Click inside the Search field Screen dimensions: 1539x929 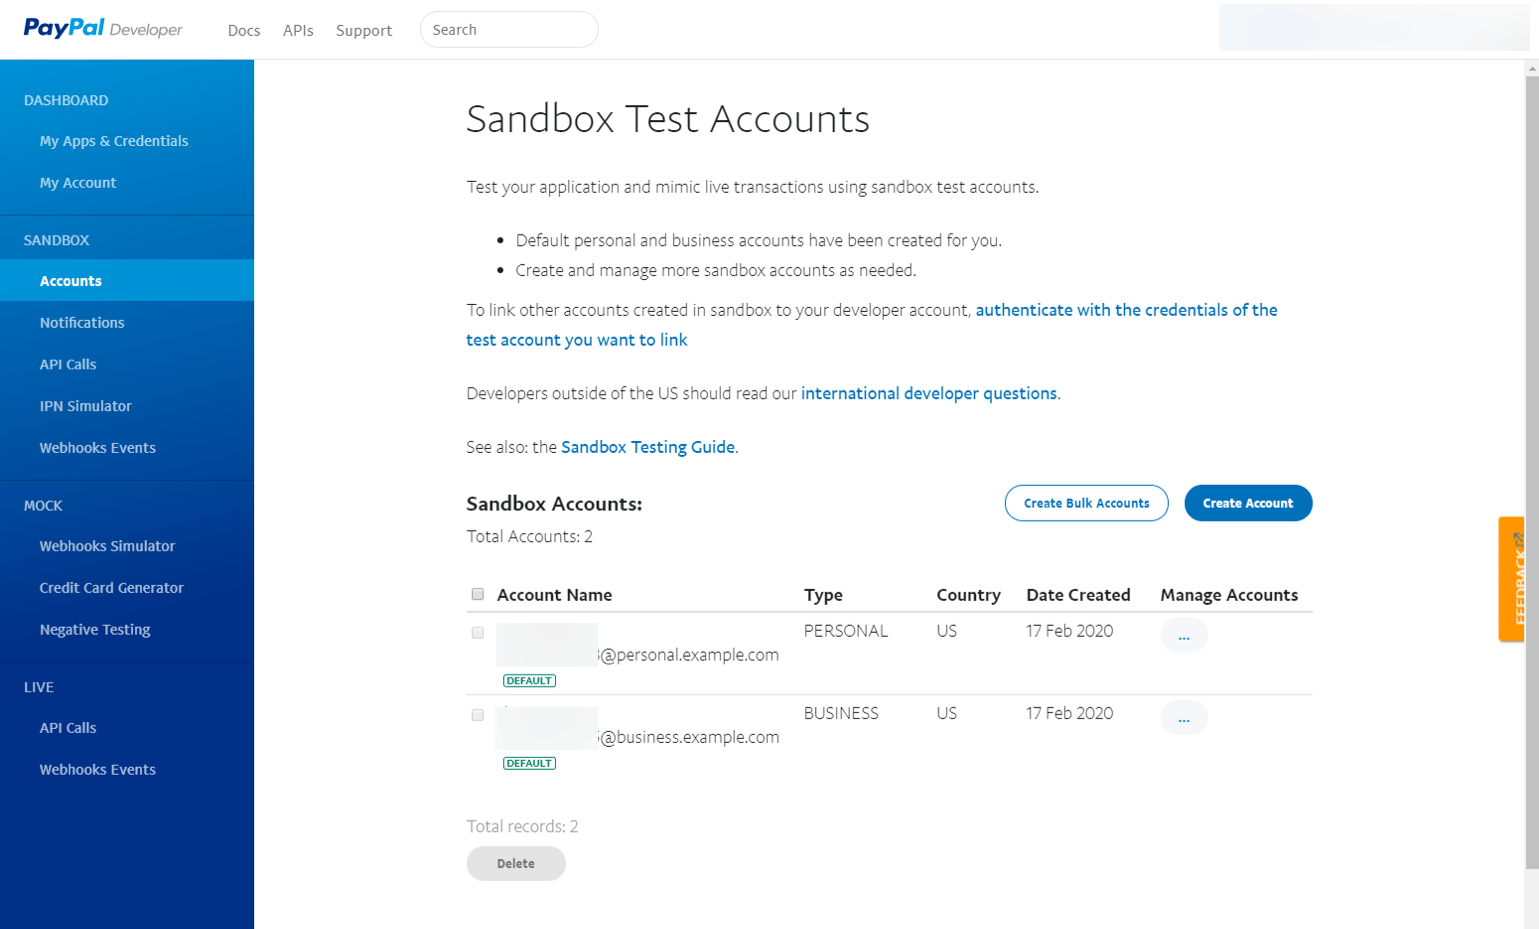pyautogui.click(x=508, y=29)
